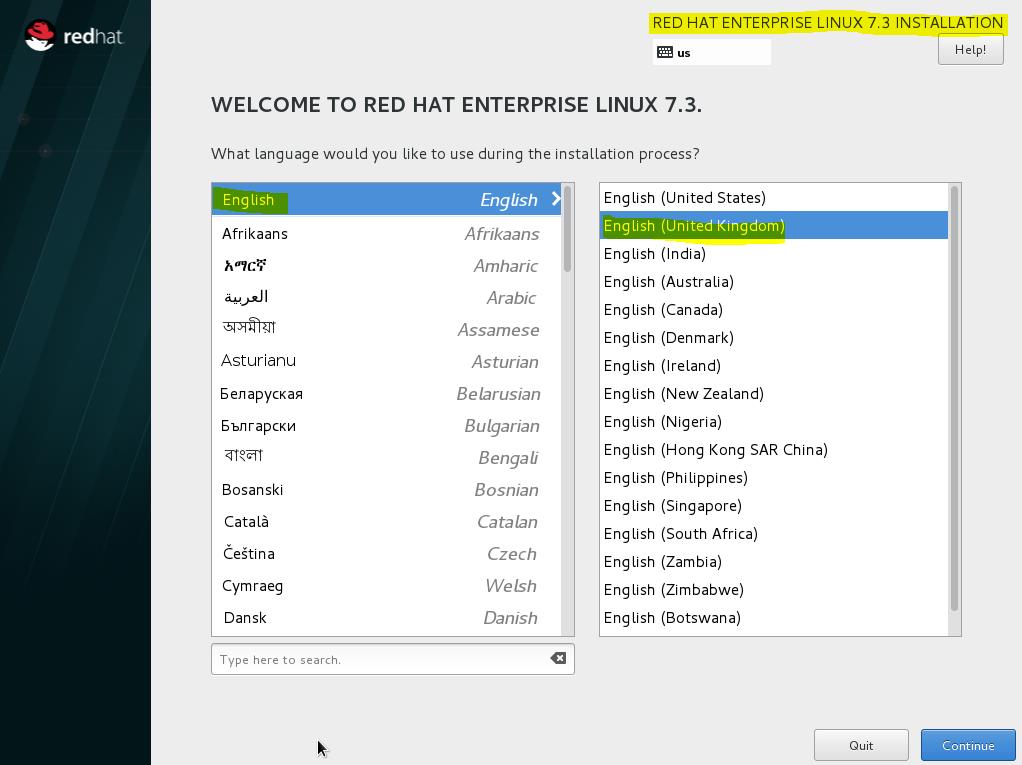Click the language list scrollbar
1022x765 pixels.
[x=567, y=229]
